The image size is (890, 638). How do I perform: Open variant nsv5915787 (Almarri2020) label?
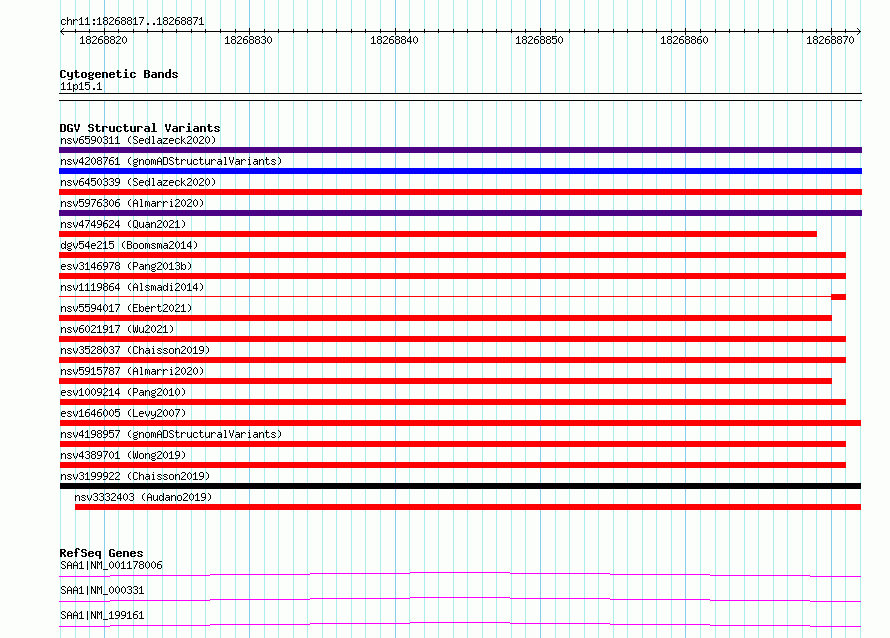132,371
